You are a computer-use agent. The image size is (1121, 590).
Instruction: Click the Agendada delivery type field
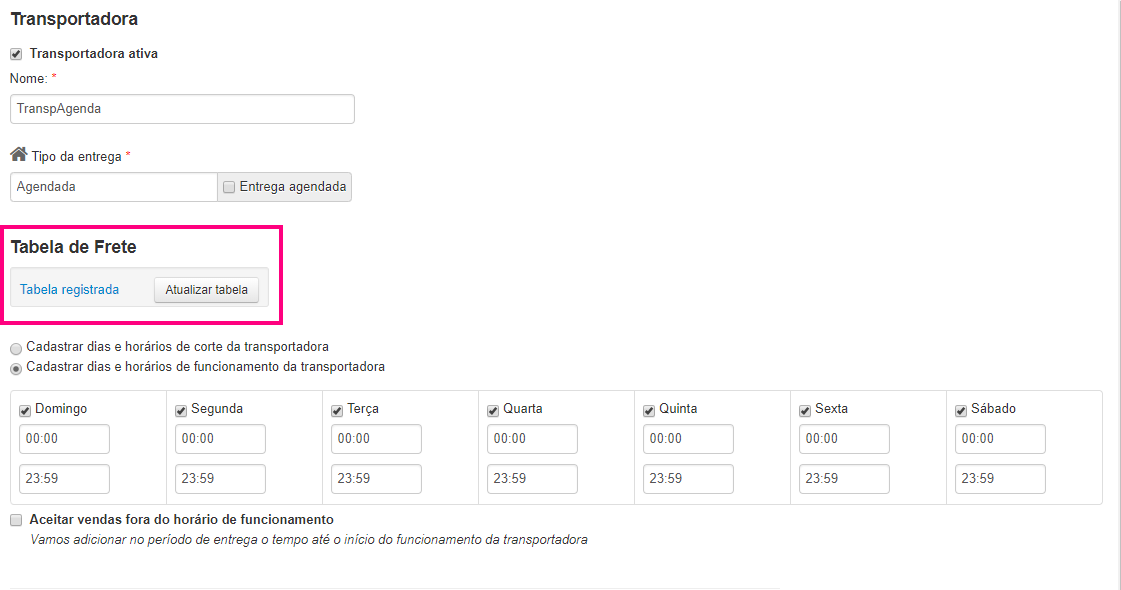[114, 187]
